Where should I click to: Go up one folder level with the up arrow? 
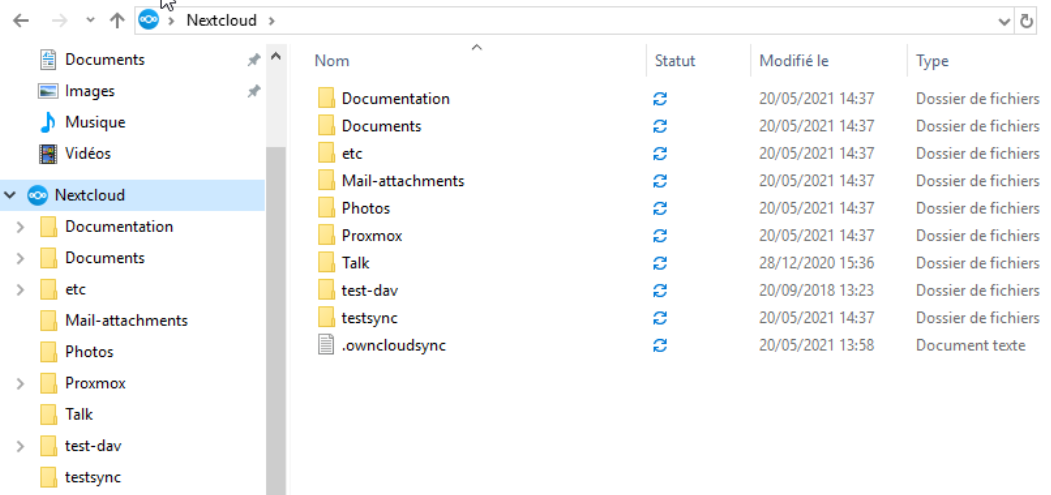click(117, 20)
